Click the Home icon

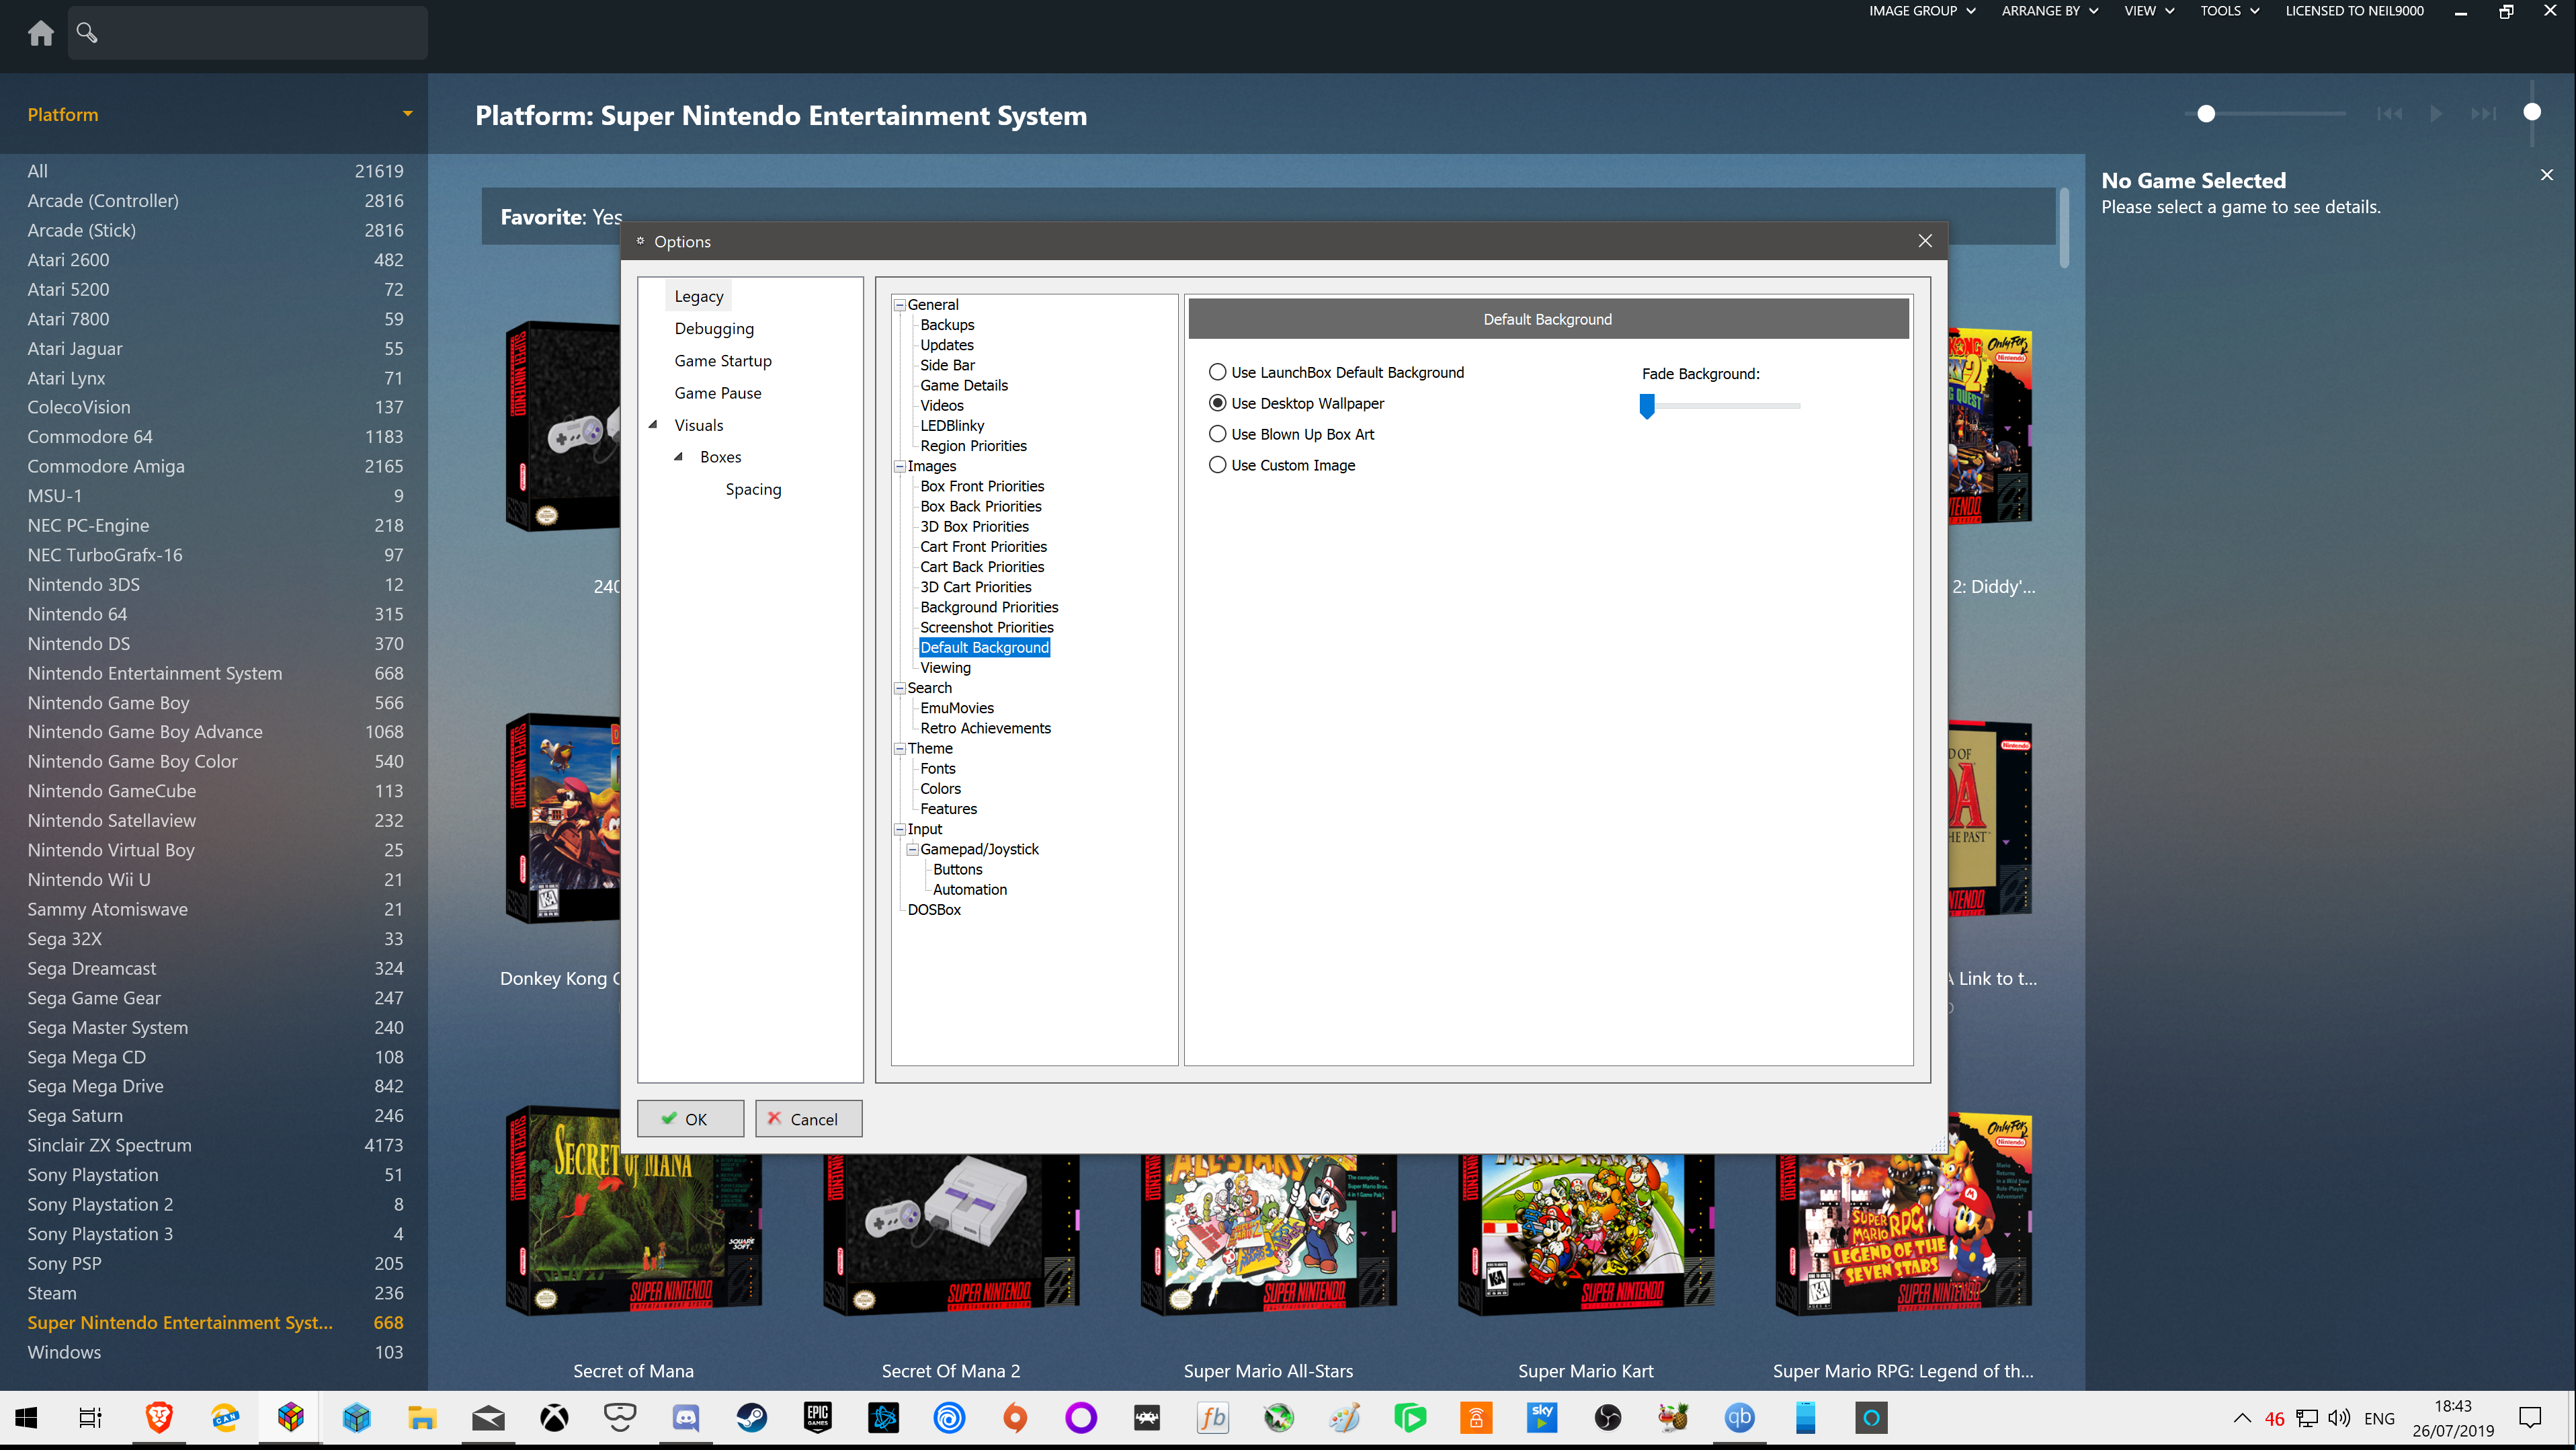41,33
